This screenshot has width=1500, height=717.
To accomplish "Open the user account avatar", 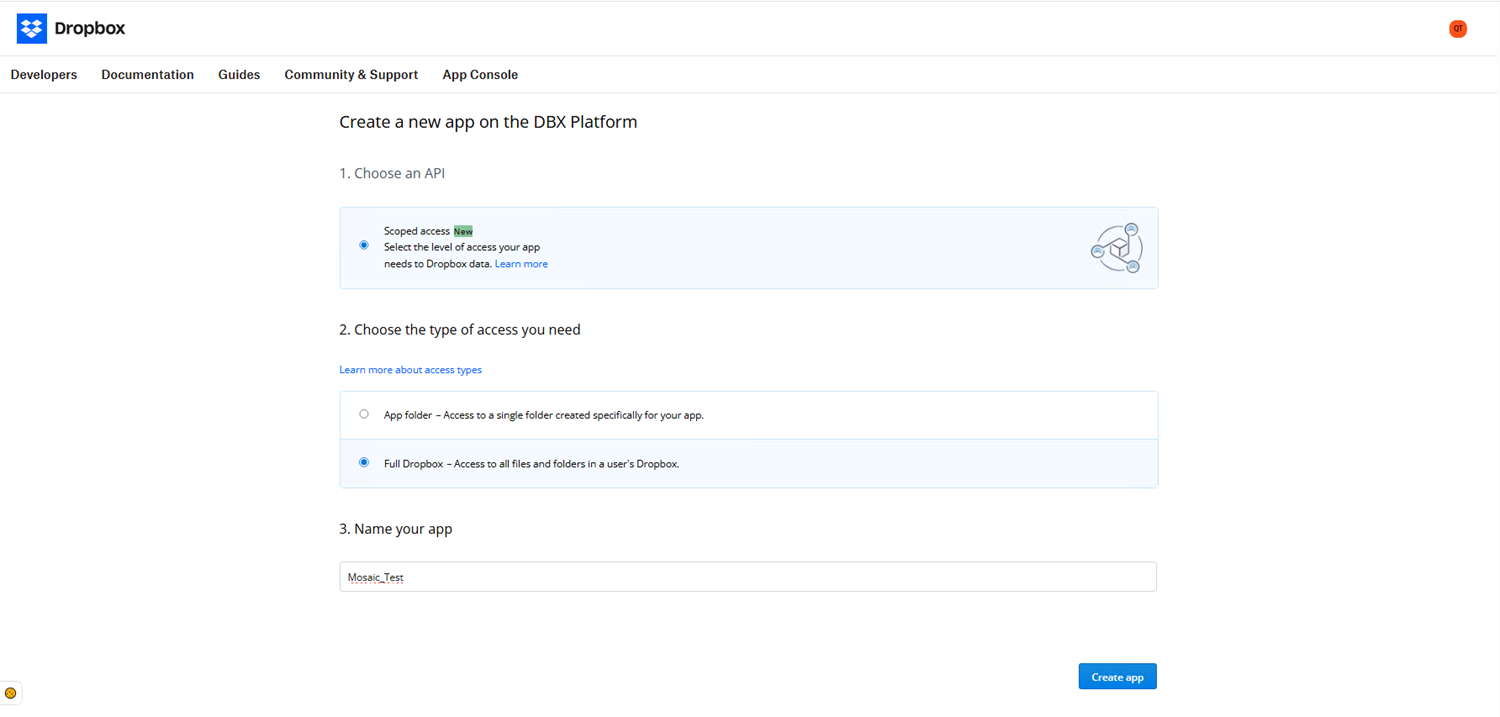I will tap(1458, 29).
